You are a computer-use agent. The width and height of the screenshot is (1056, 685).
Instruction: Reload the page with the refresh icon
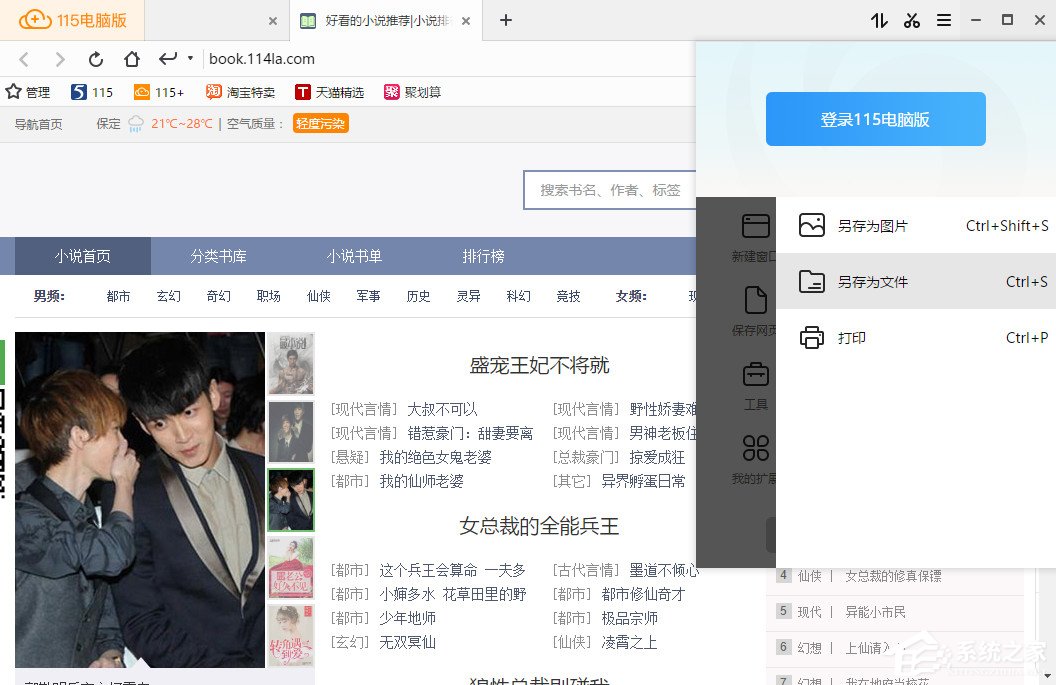pos(94,58)
